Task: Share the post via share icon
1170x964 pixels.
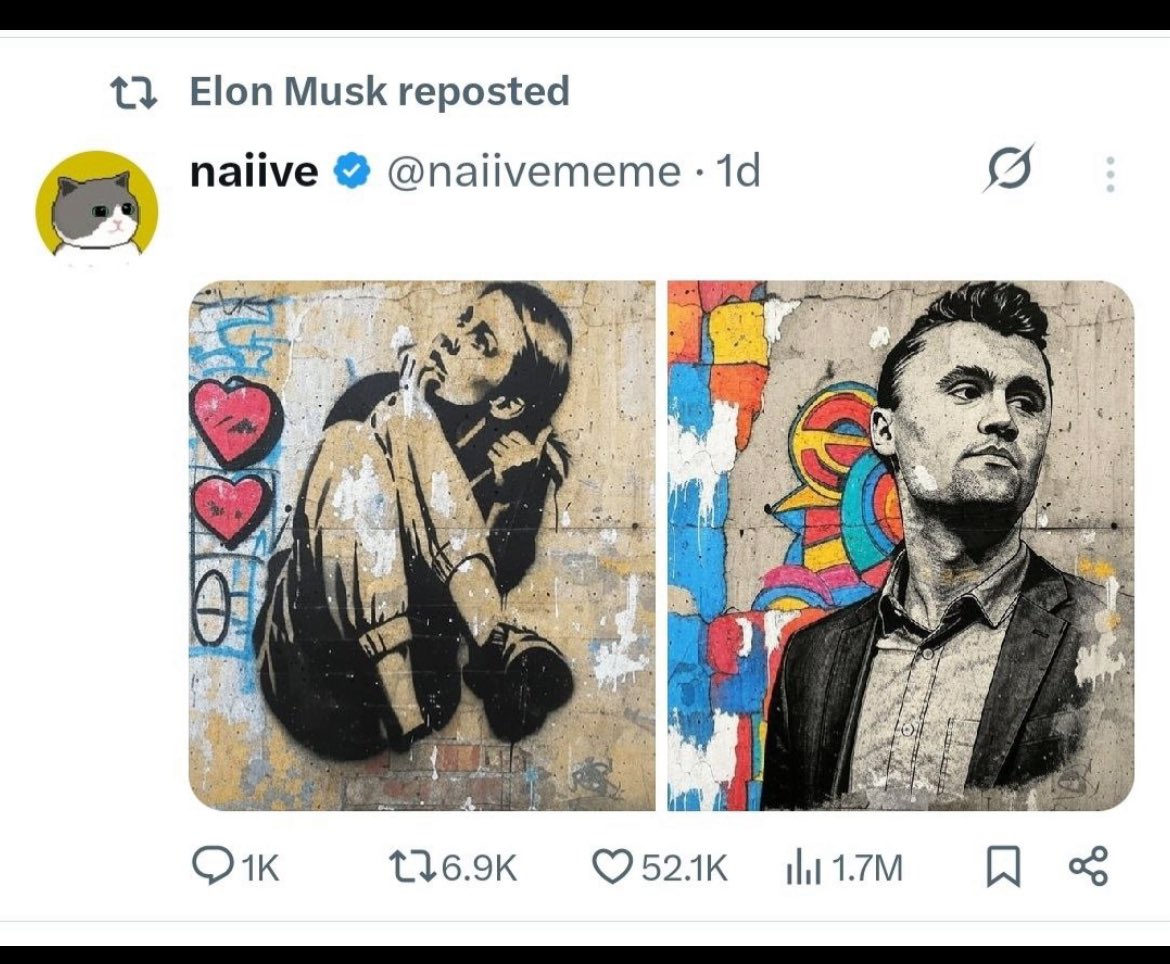Action: click(1089, 867)
